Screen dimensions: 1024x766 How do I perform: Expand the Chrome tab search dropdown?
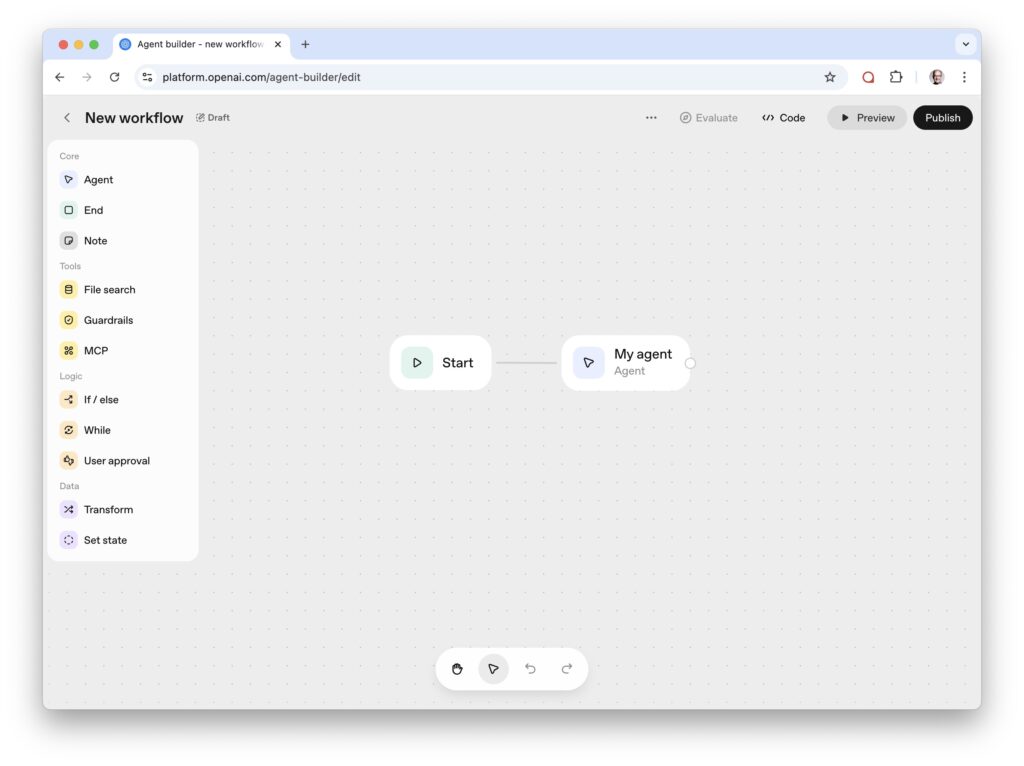[965, 44]
